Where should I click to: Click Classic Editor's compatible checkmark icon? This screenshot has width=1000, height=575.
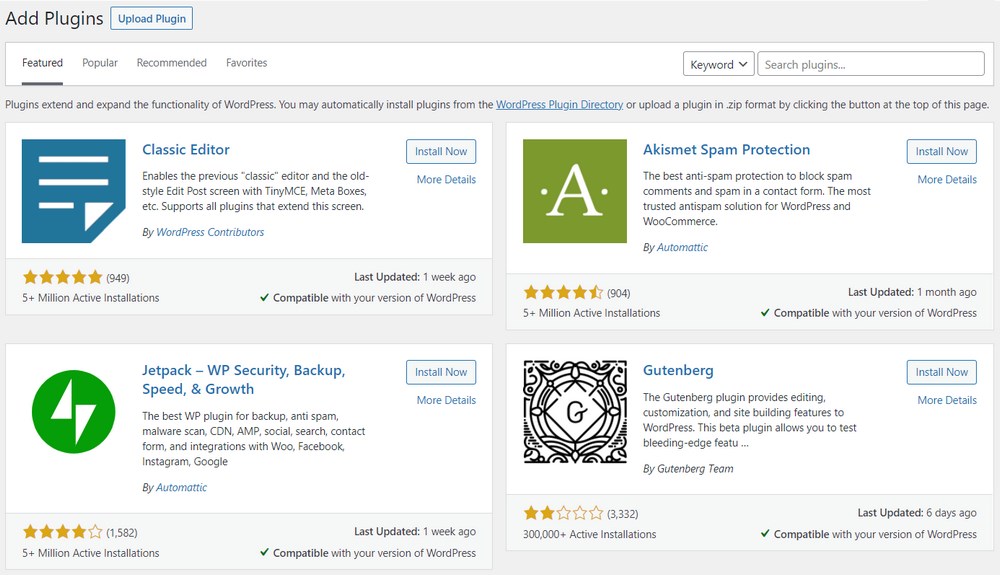coord(264,297)
